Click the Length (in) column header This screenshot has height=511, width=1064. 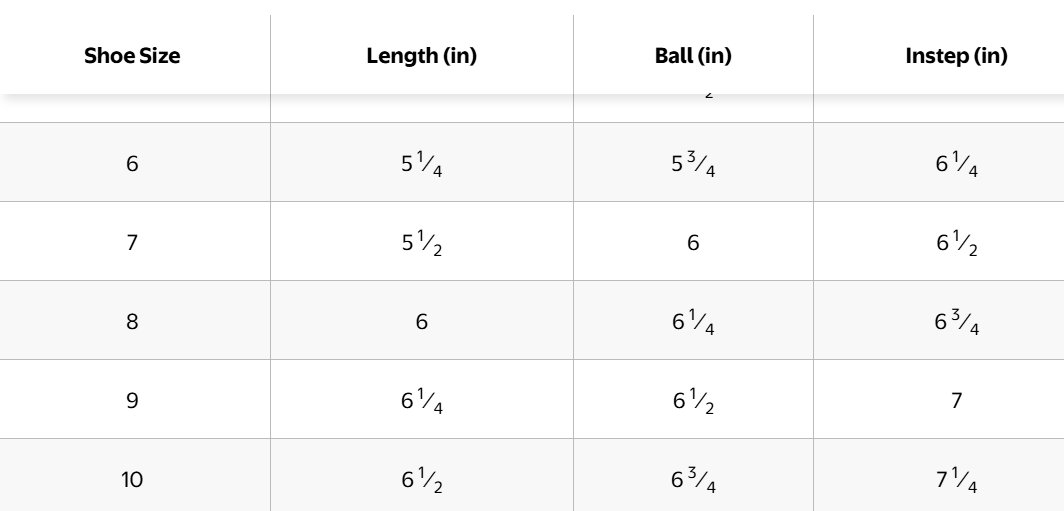click(x=421, y=56)
